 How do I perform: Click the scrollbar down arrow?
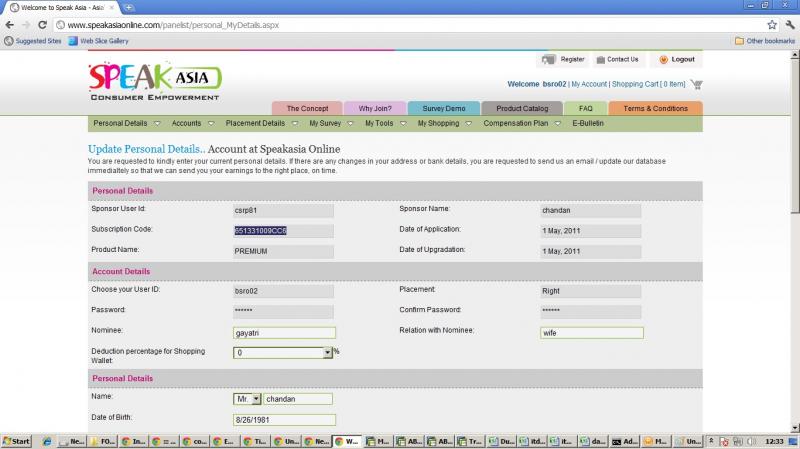tap(795, 429)
